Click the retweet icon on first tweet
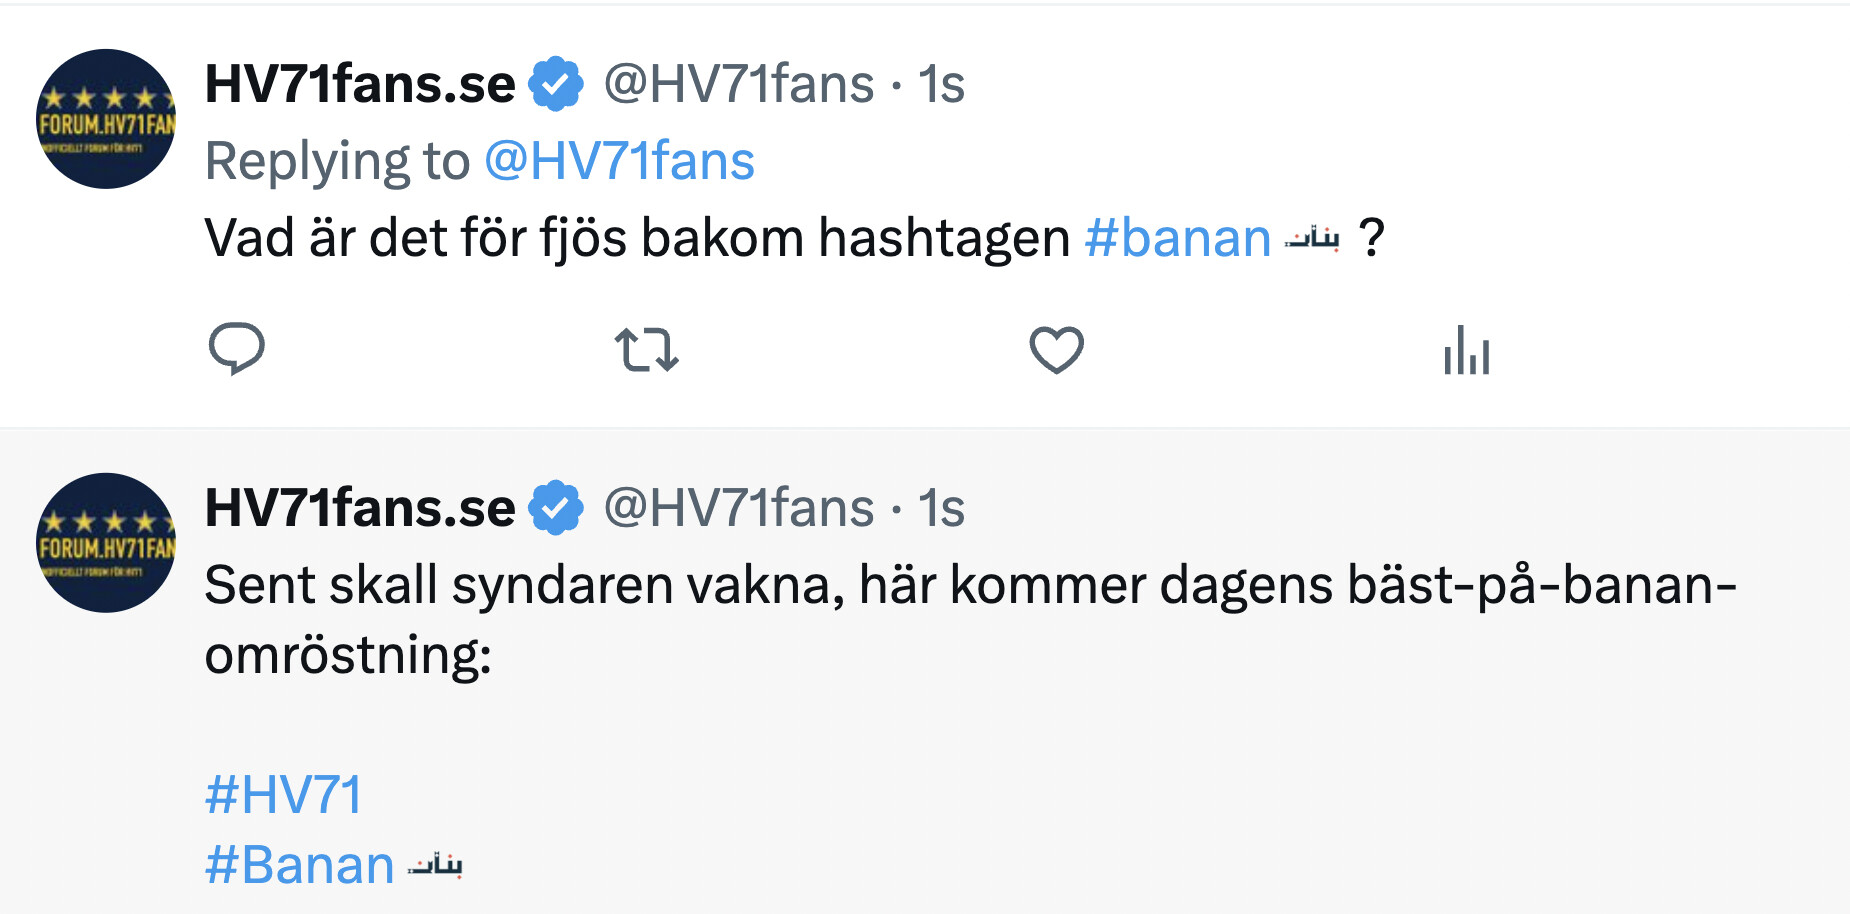This screenshot has width=1850, height=914. pos(646,350)
